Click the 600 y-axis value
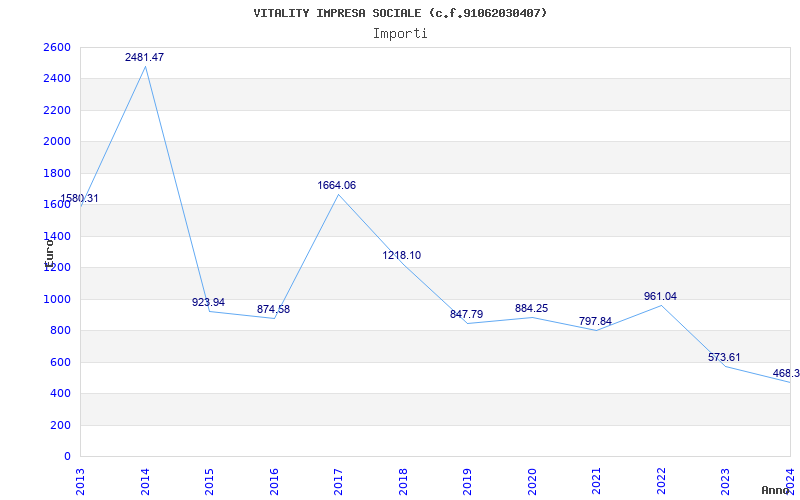Image resolution: width=800 pixels, height=500 pixels. [x=61, y=362]
